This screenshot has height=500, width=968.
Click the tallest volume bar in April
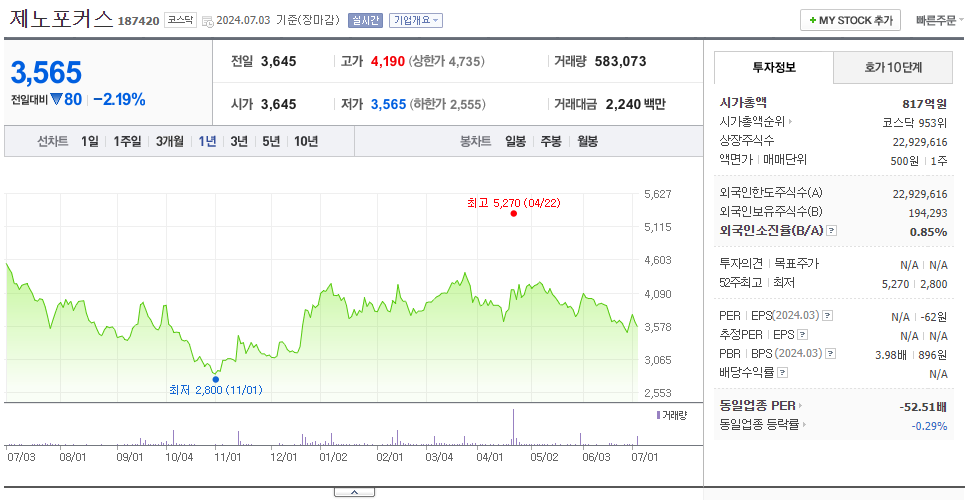pyautogui.click(x=513, y=427)
